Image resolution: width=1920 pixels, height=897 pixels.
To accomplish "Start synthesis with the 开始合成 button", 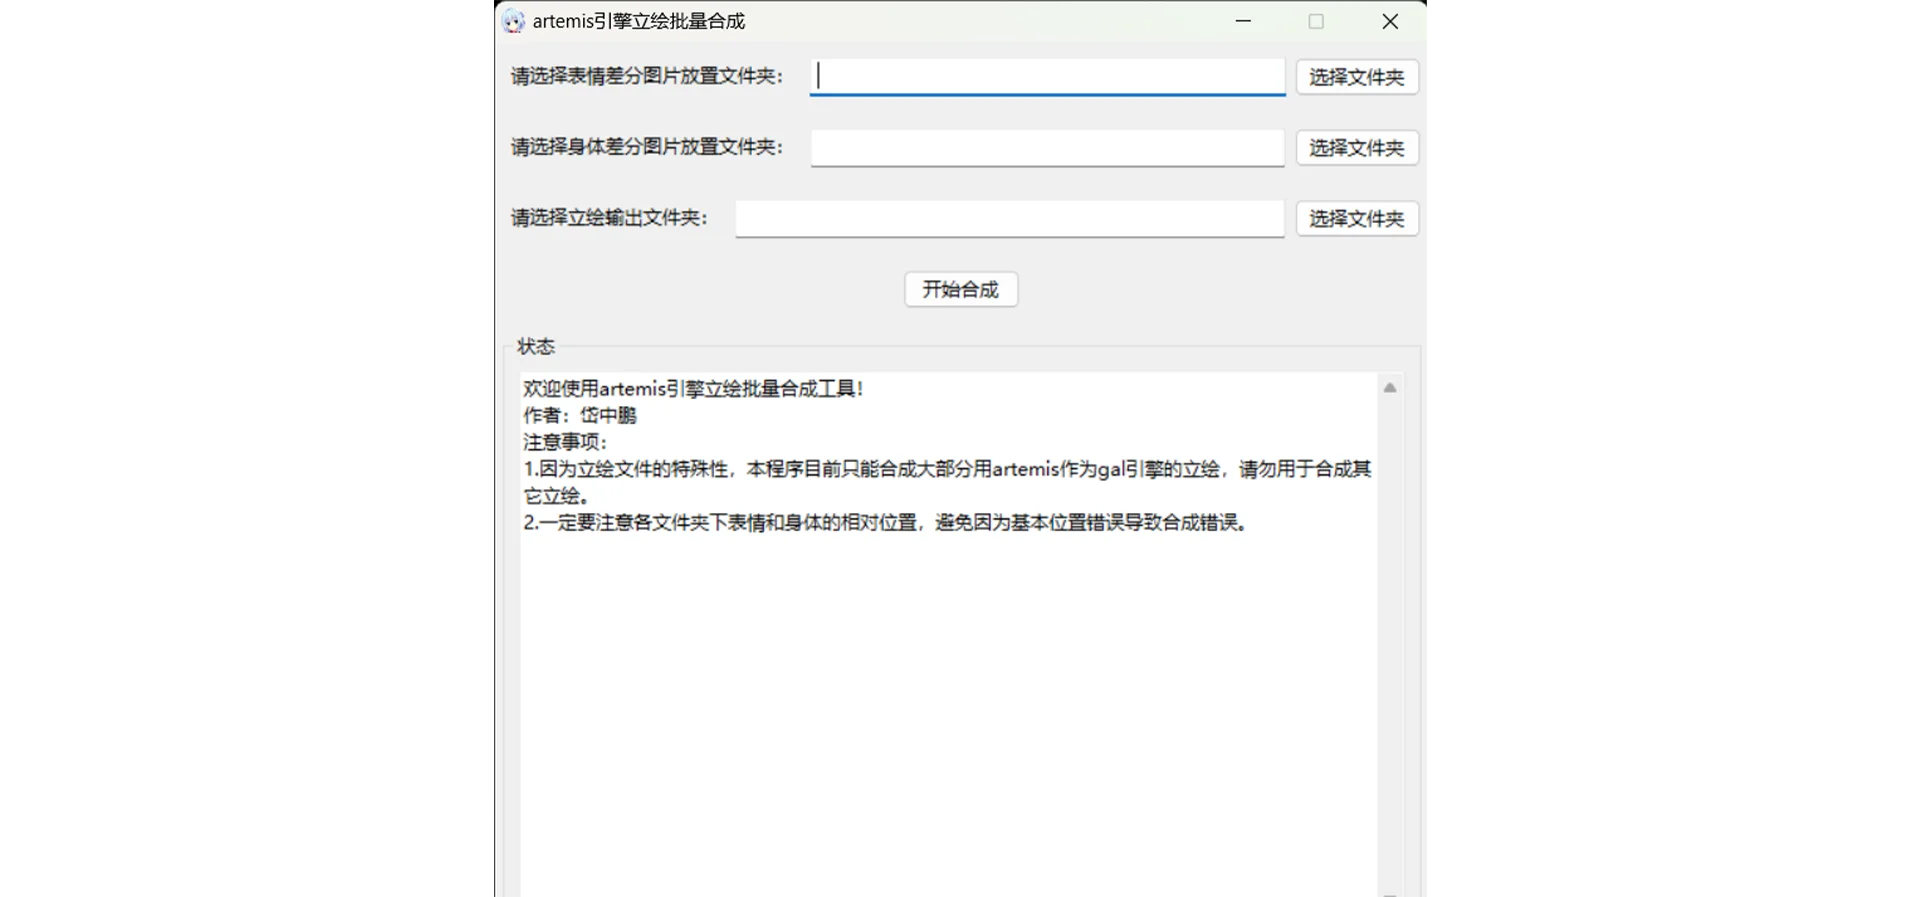I will point(961,290).
